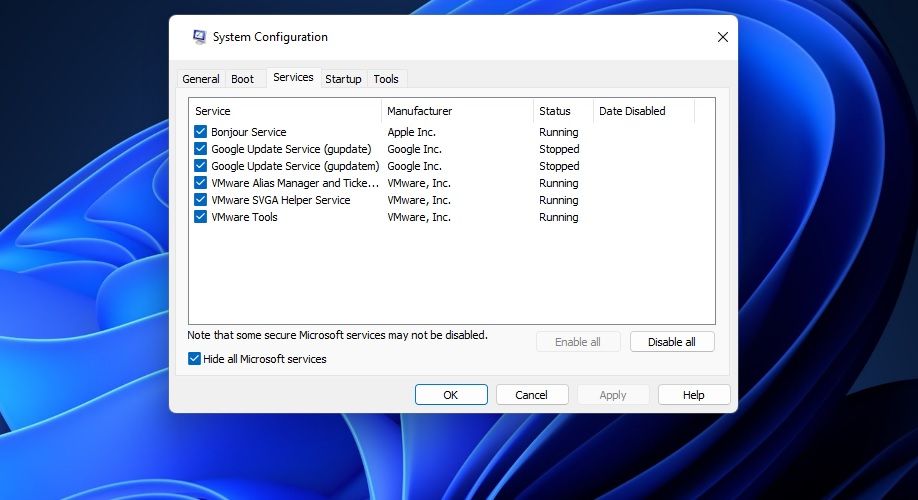Go to the Startup tab
The height and width of the screenshot is (500, 918).
coord(343,79)
